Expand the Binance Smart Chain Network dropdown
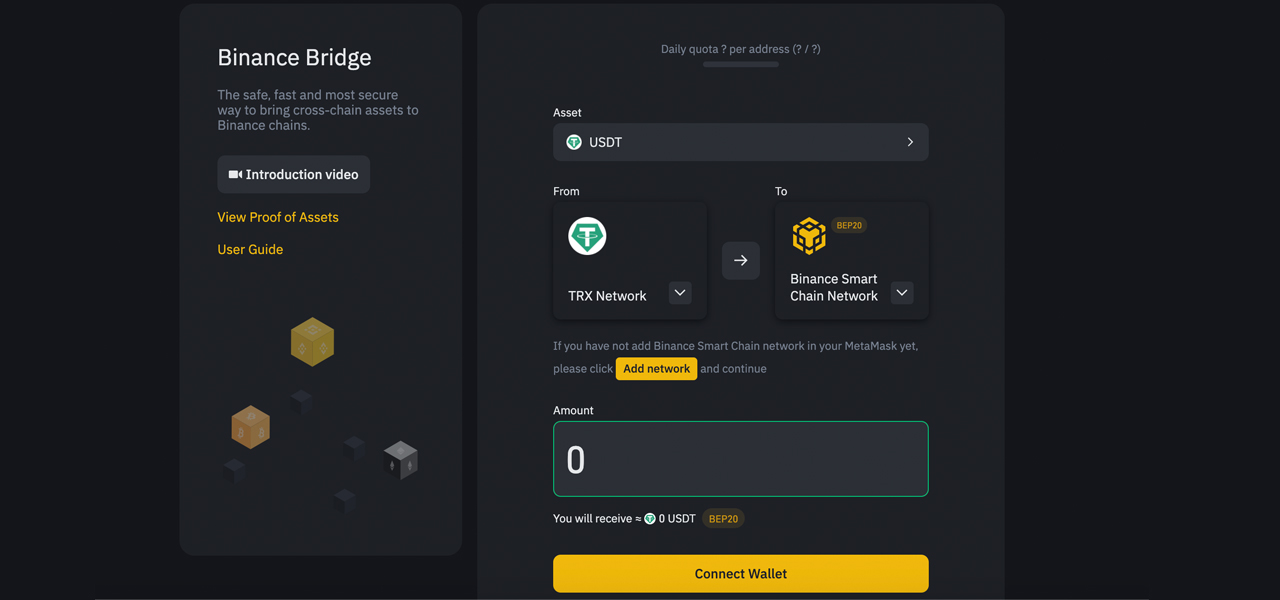1280x600 pixels. [x=902, y=293]
